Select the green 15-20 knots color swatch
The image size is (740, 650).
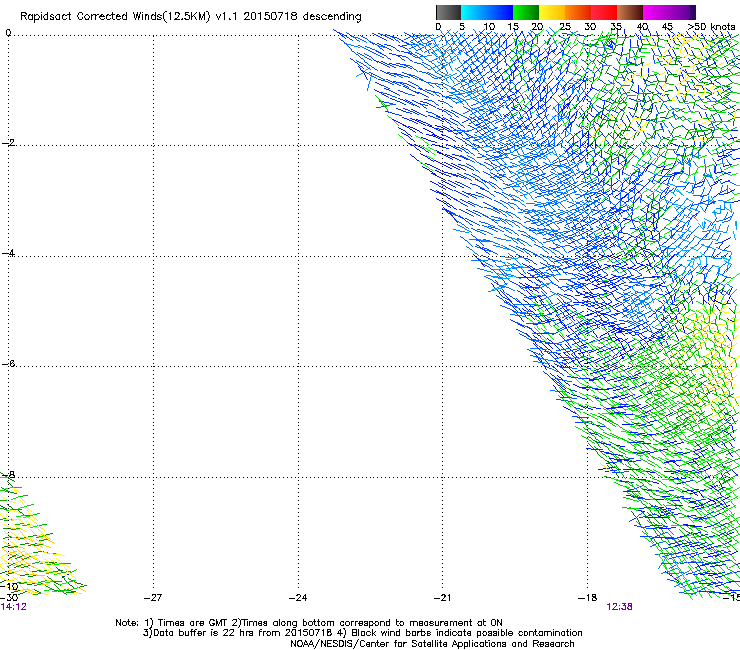(x=526, y=12)
